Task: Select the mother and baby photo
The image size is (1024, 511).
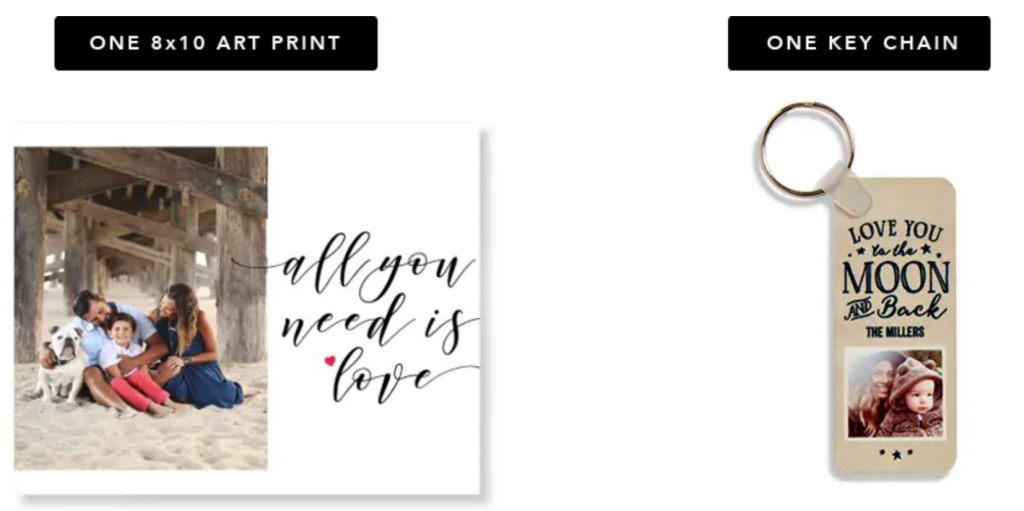Action: click(x=895, y=393)
